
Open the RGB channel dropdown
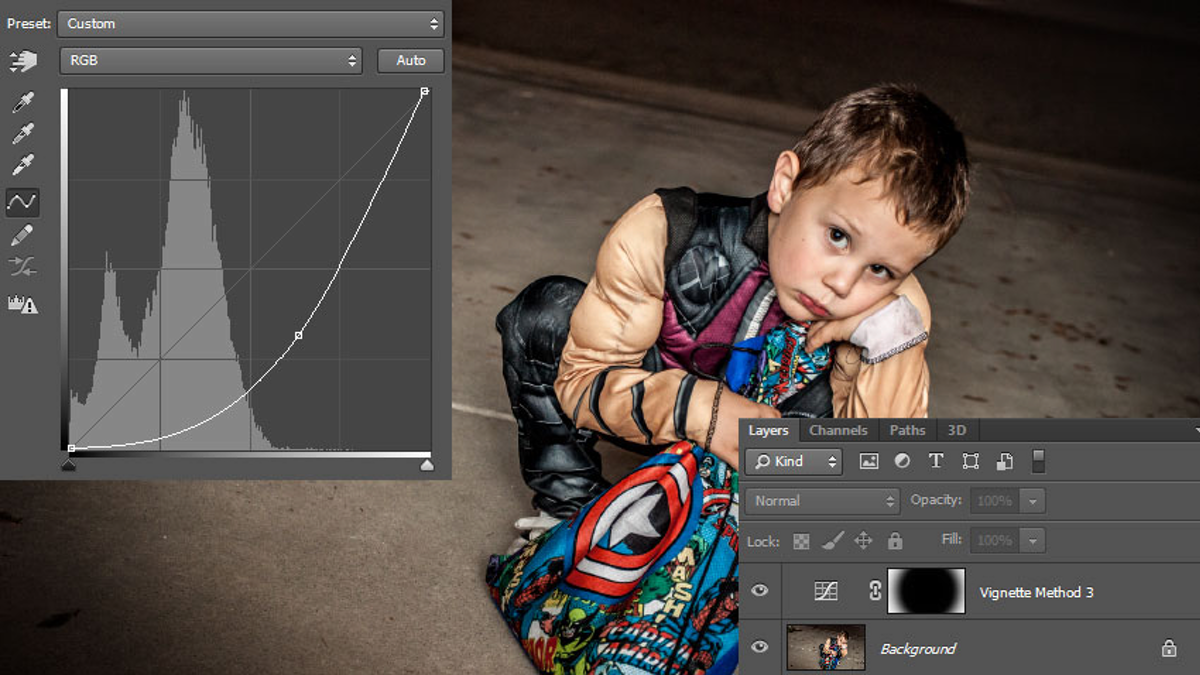click(211, 60)
